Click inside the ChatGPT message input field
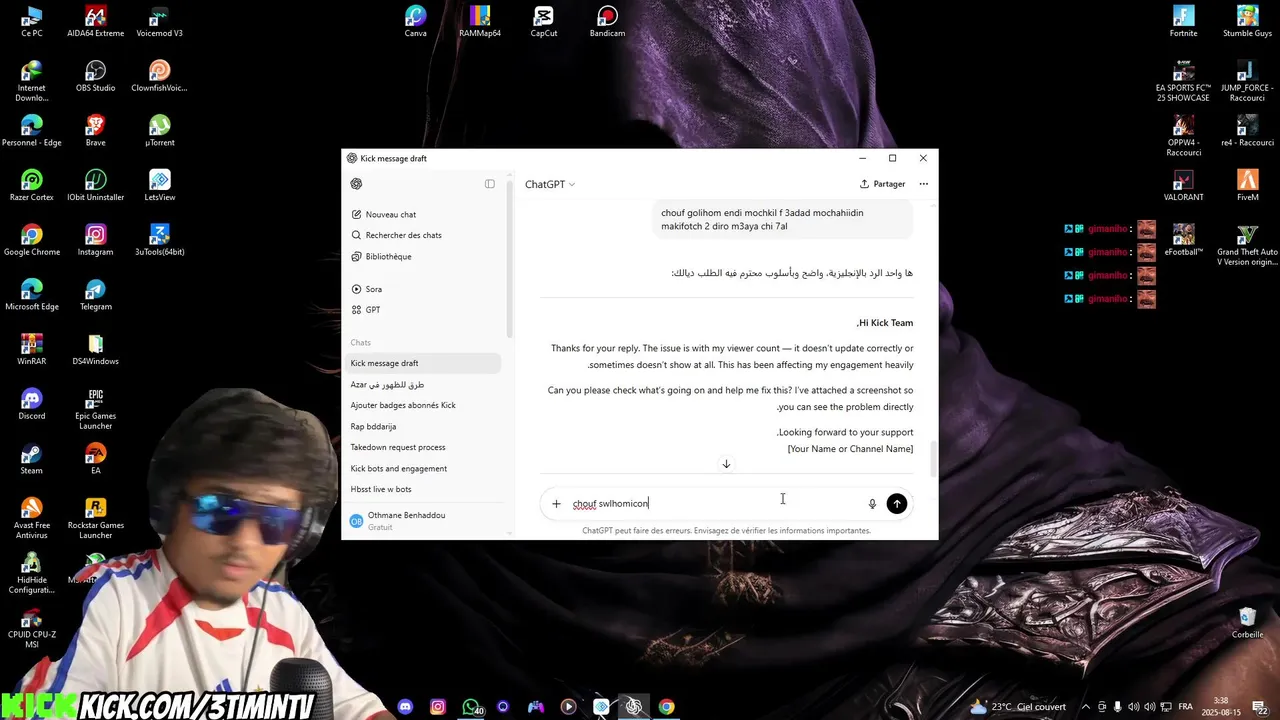The width and height of the screenshot is (1280, 720). tap(715, 504)
